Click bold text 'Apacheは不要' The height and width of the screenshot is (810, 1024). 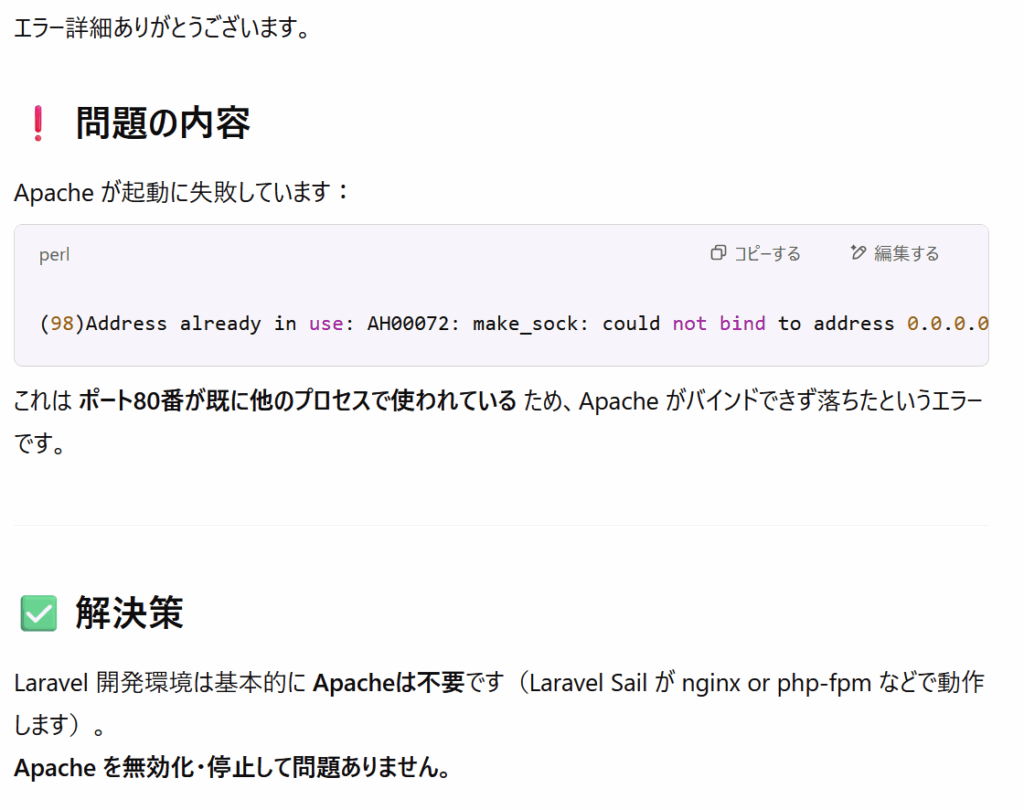(389, 683)
